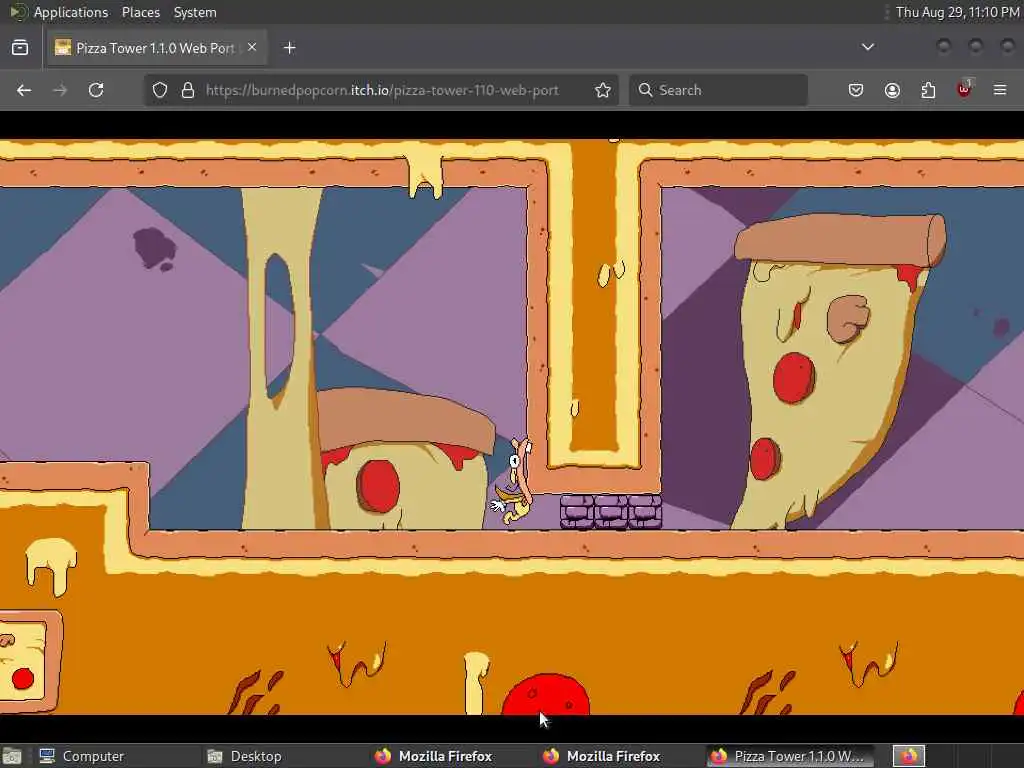The image size is (1024, 768).
Task: Open the Applications menu
Action: tap(71, 12)
